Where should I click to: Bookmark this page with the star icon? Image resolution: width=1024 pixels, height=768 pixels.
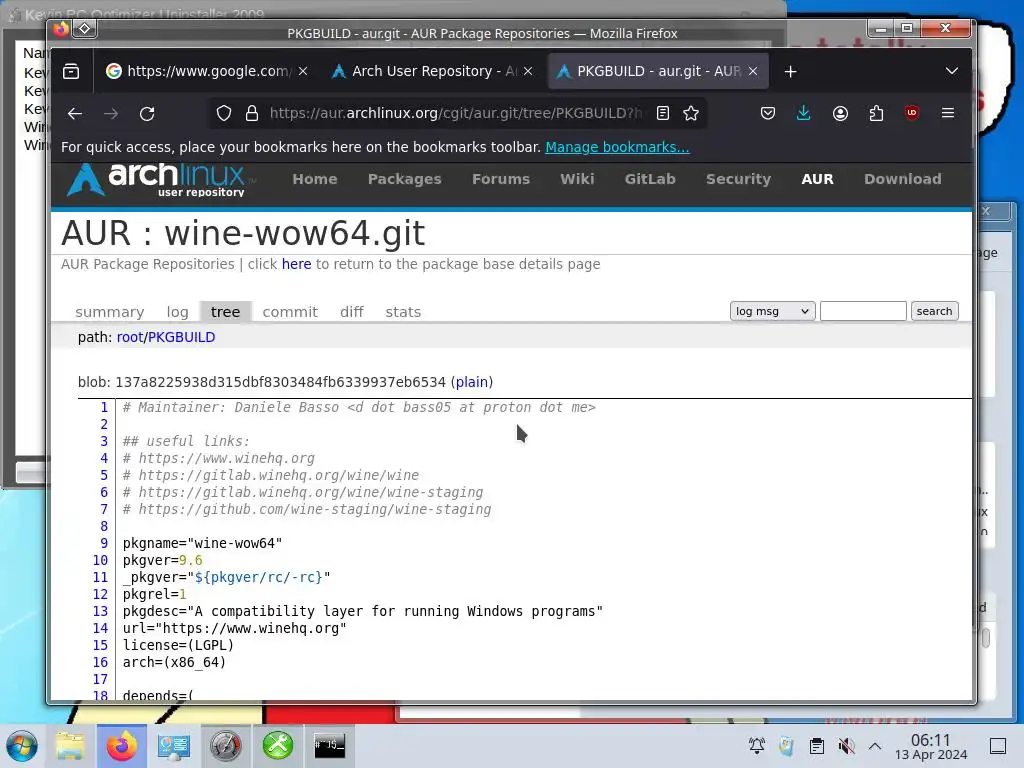click(691, 114)
